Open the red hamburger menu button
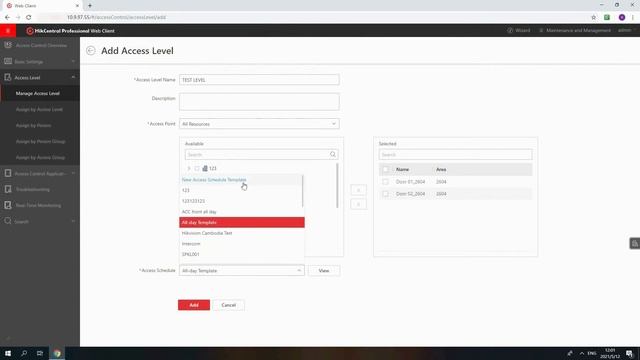 8,31
